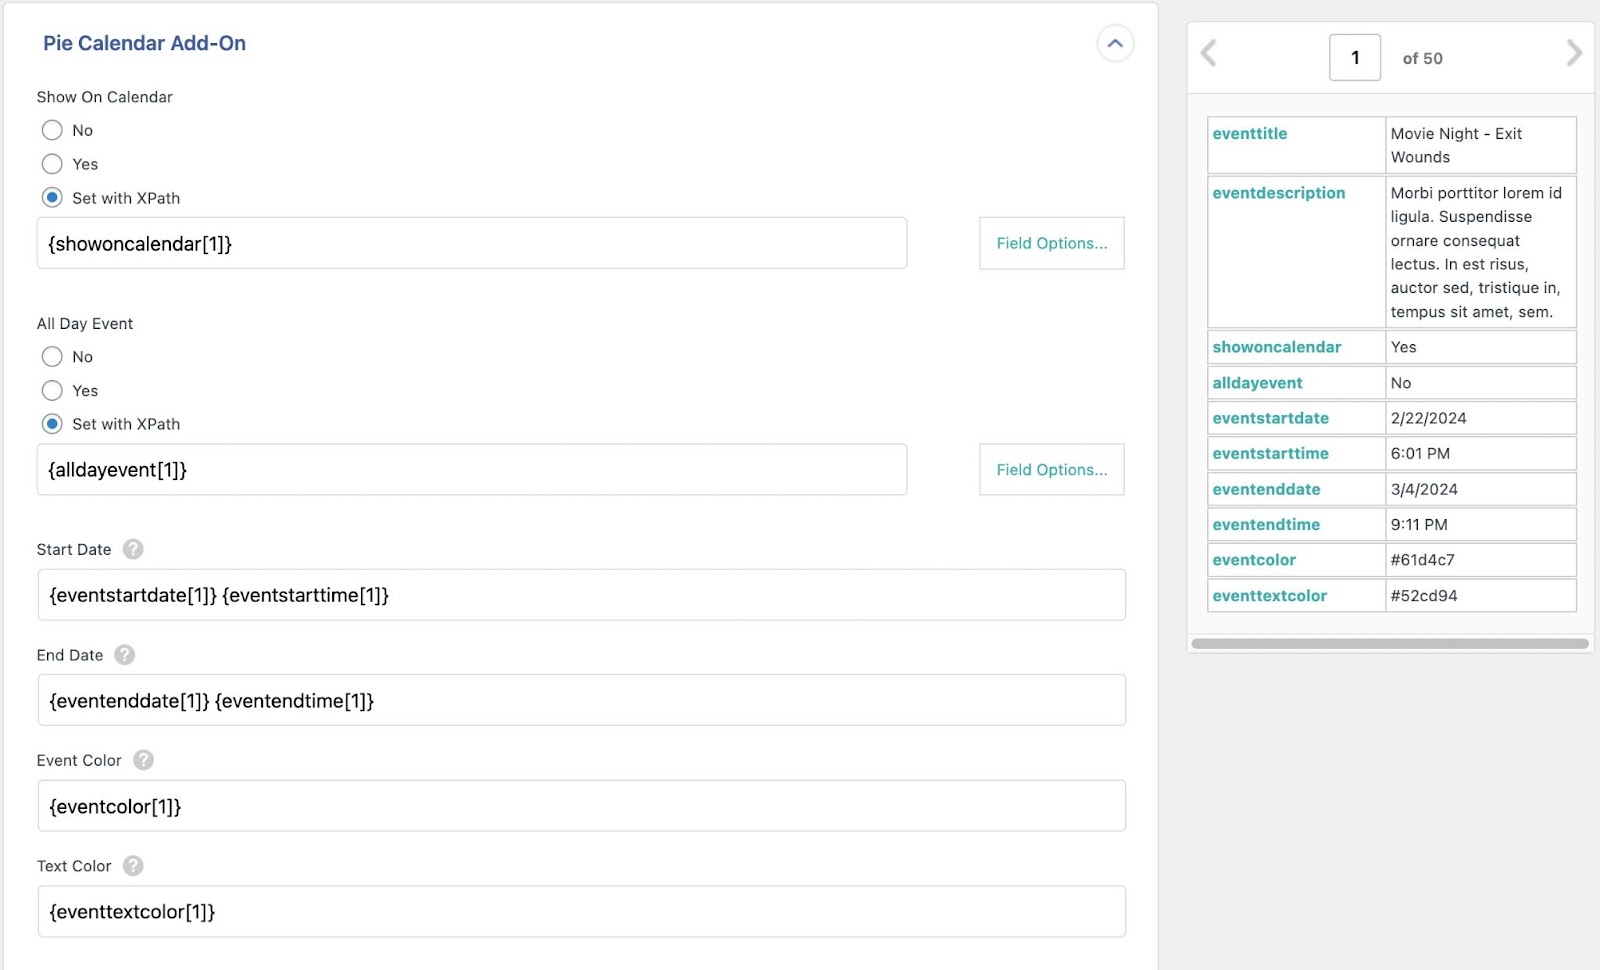1600x970 pixels.
Task: Open Event Color help tooltip icon
Action: [143, 760]
